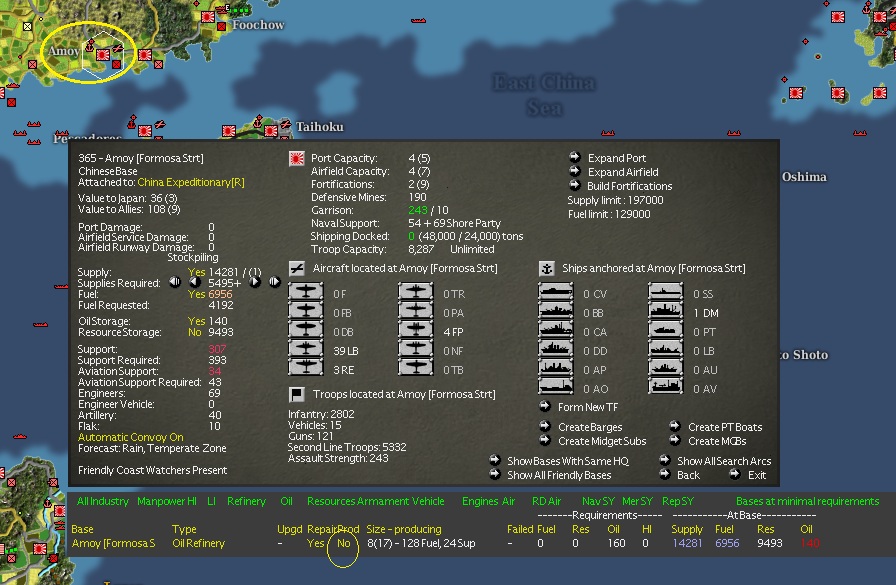896x585 pixels.
Task: Increase supplies required by small step
Action: coord(255,282)
